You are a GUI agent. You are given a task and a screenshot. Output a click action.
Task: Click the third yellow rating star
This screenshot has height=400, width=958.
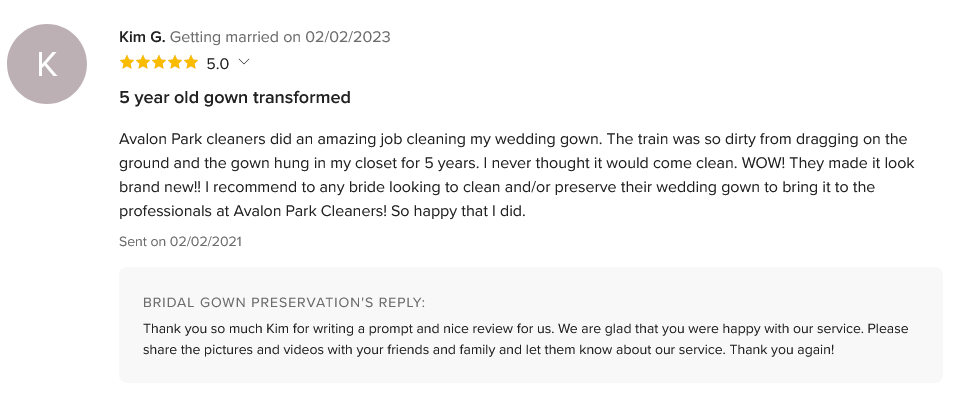[x=158, y=63]
